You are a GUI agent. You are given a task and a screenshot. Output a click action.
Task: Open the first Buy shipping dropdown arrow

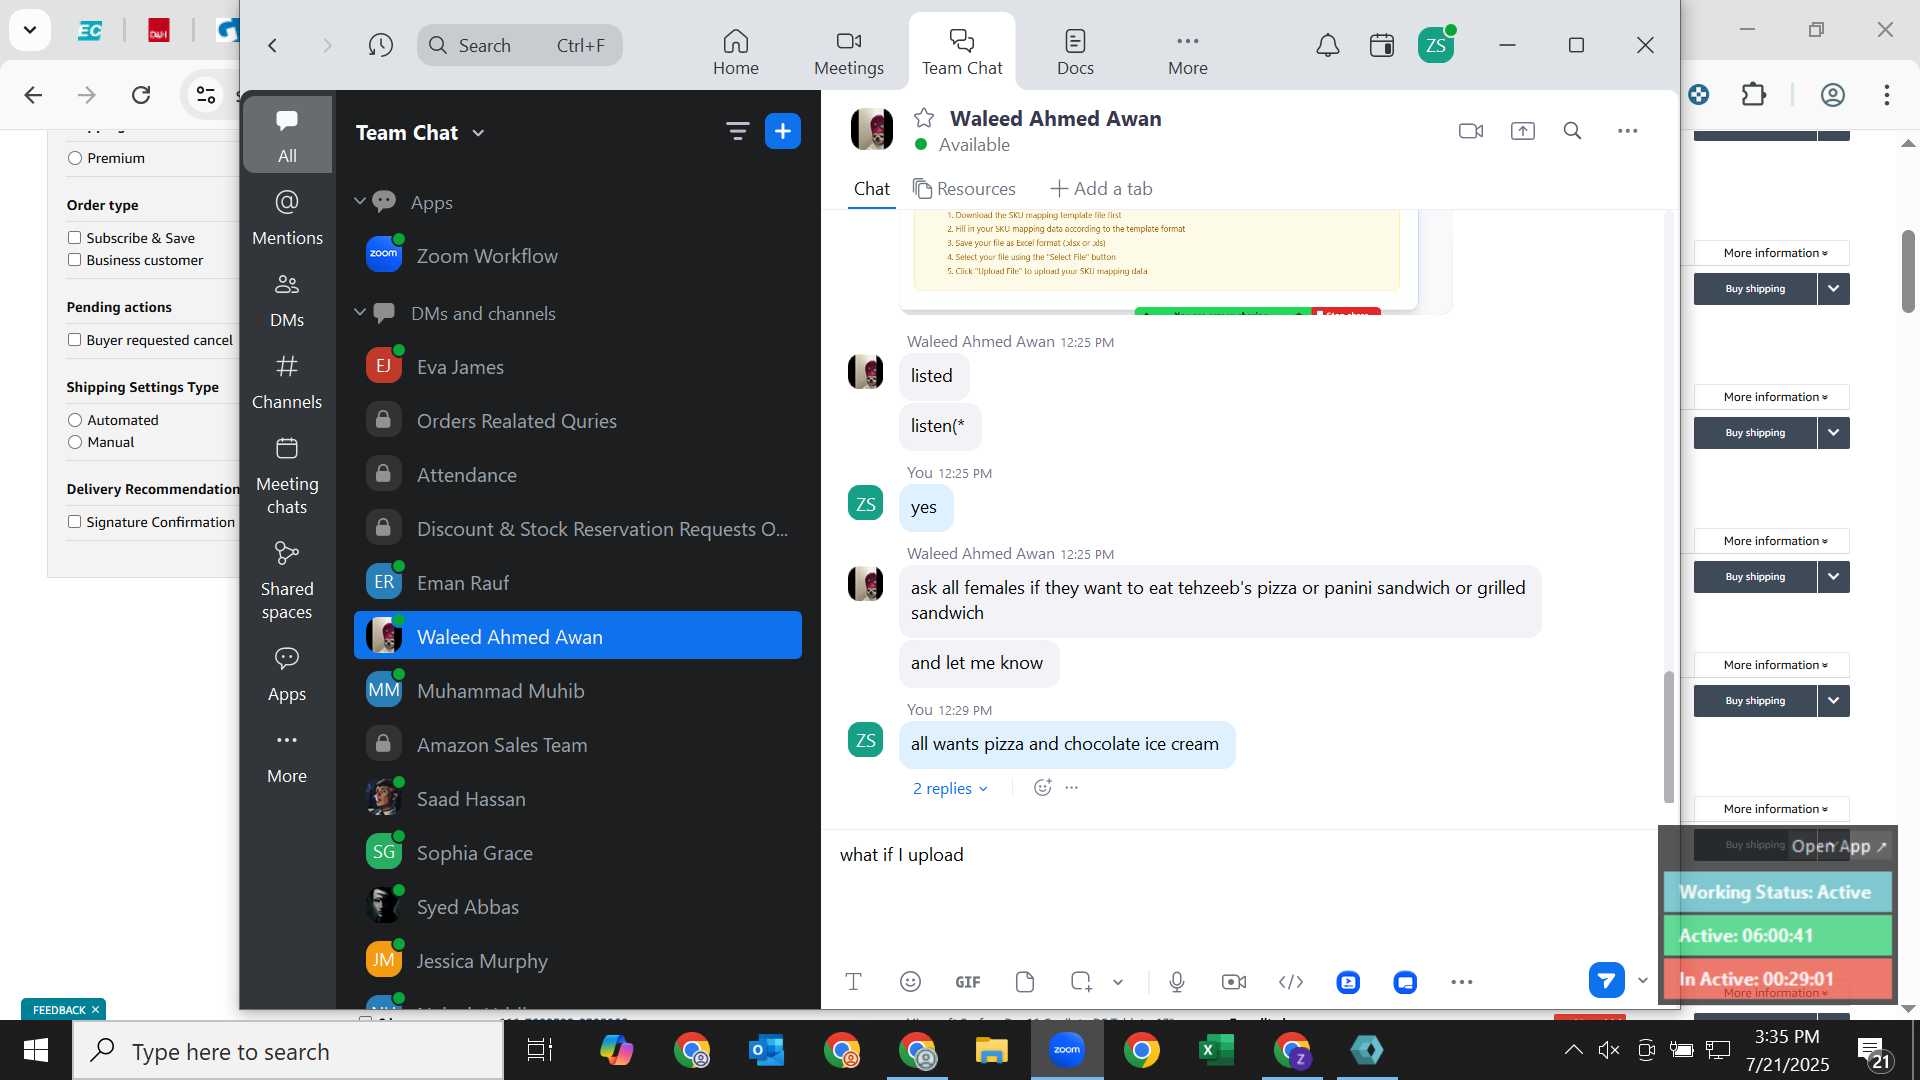point(1833,289)
